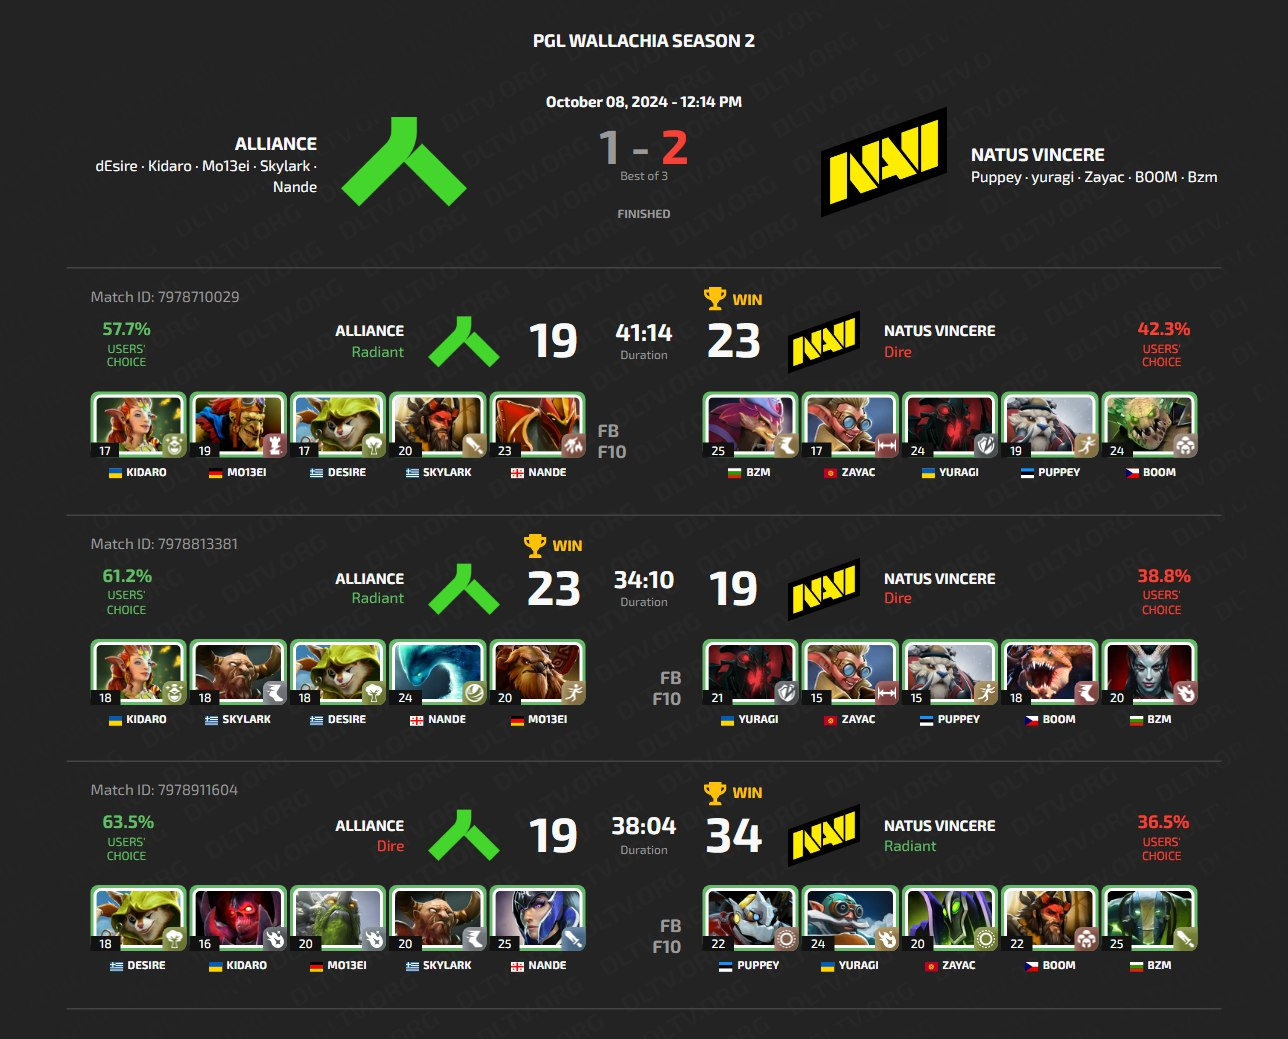Select PUPPEY's hero portrait in game three

click(x=751, y=918)
